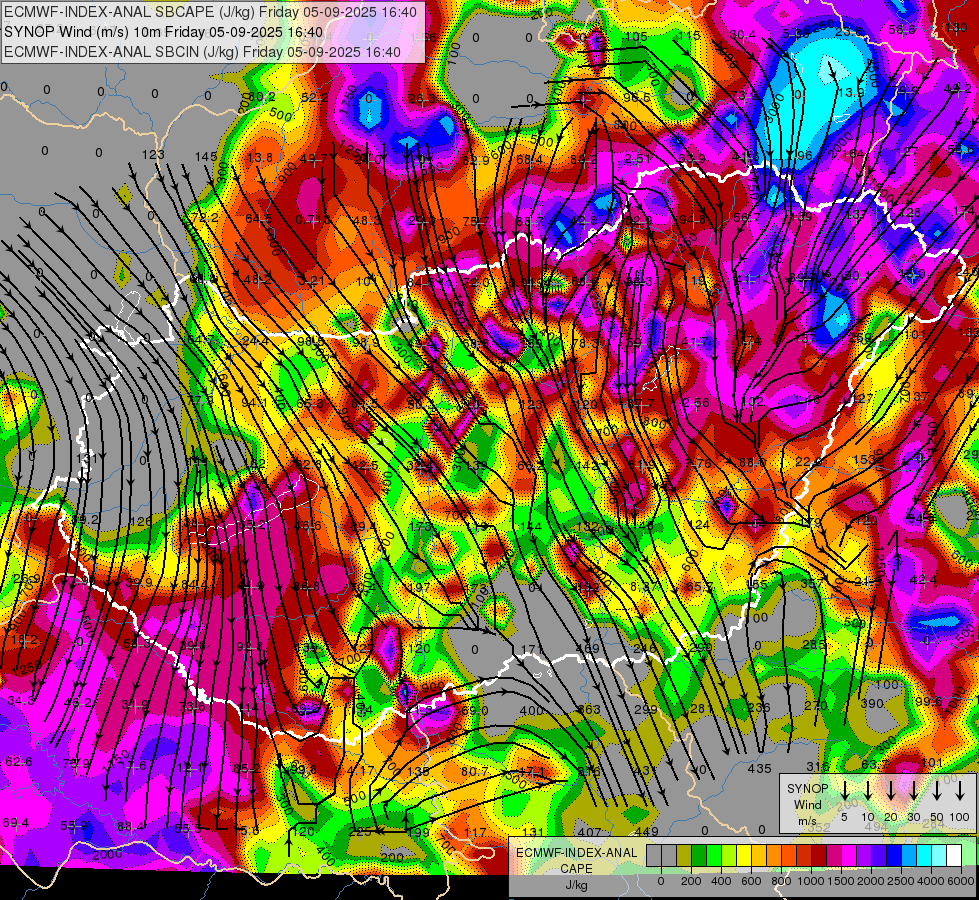
Task: Click the 'SYNOP' label in the wind legend
Action: pos(807,788)
